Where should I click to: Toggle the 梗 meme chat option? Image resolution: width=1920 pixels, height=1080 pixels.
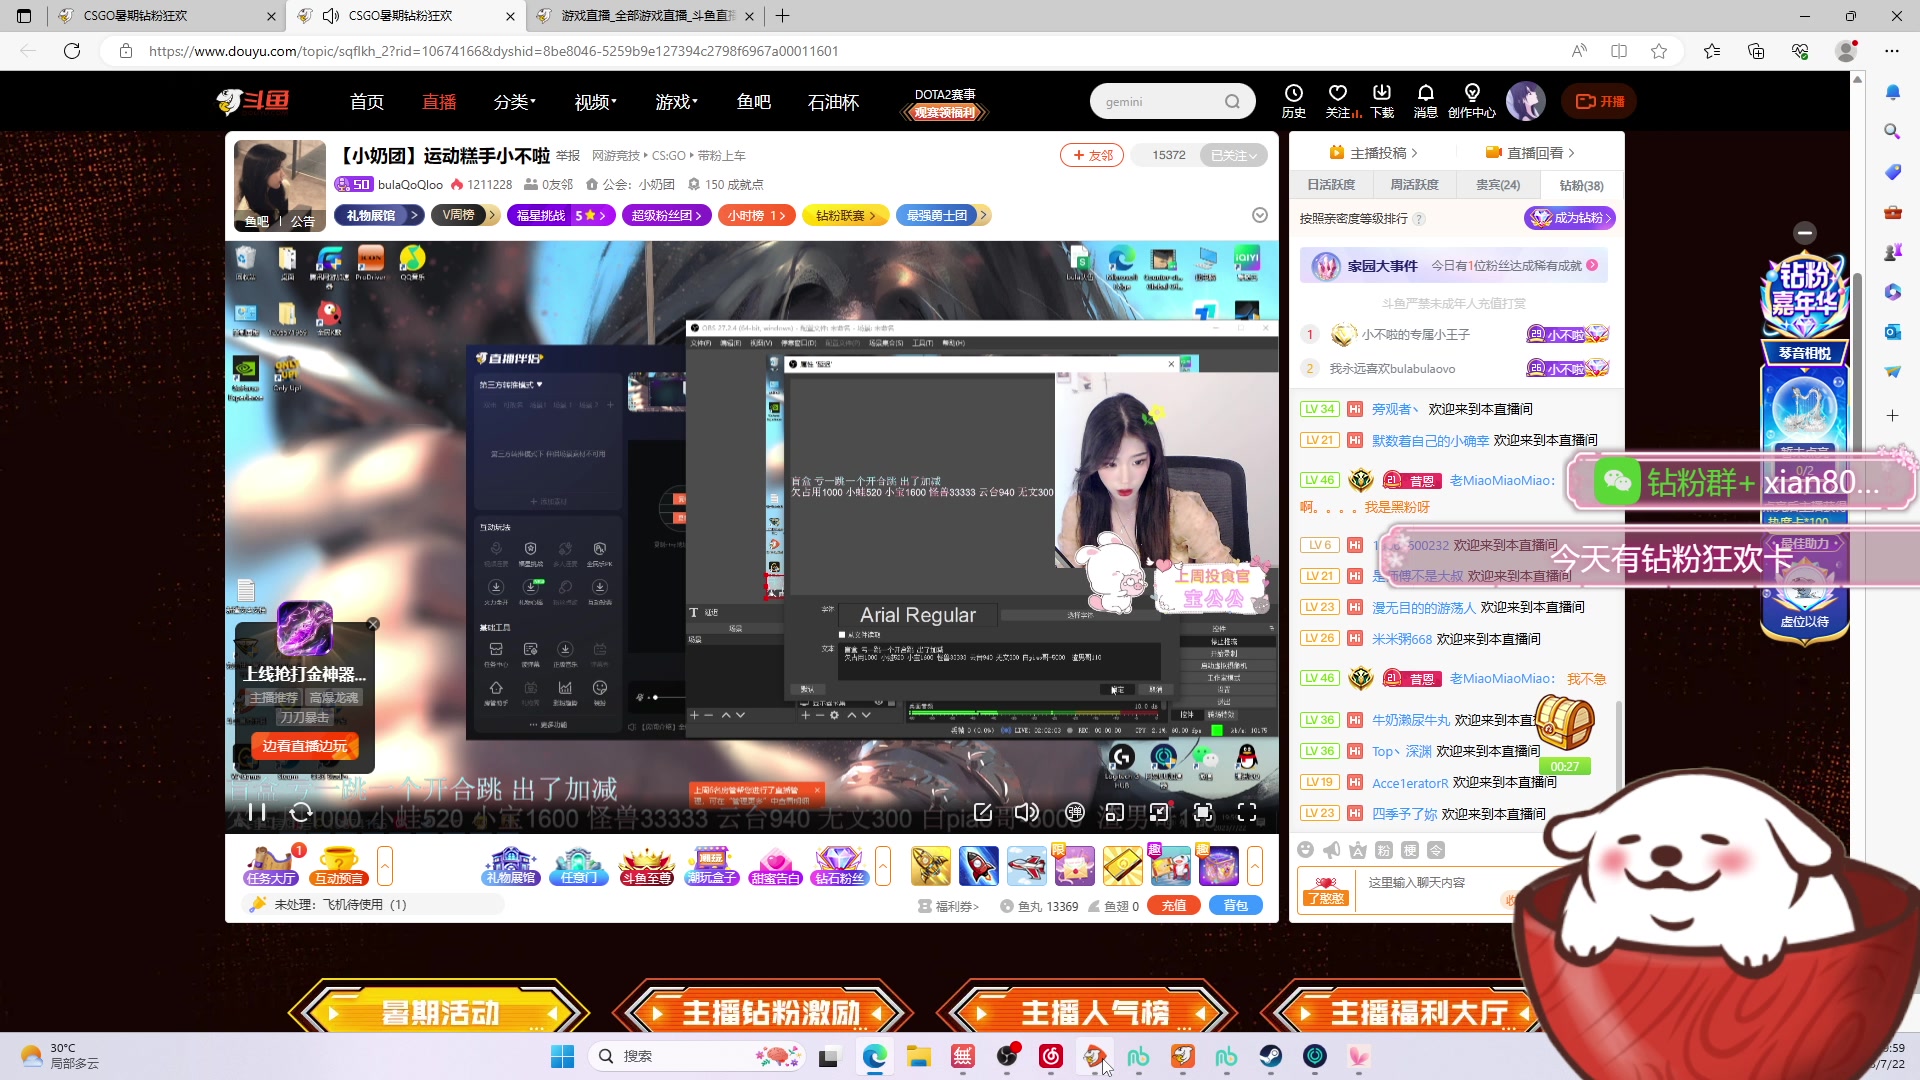[x=1409, y=850]
